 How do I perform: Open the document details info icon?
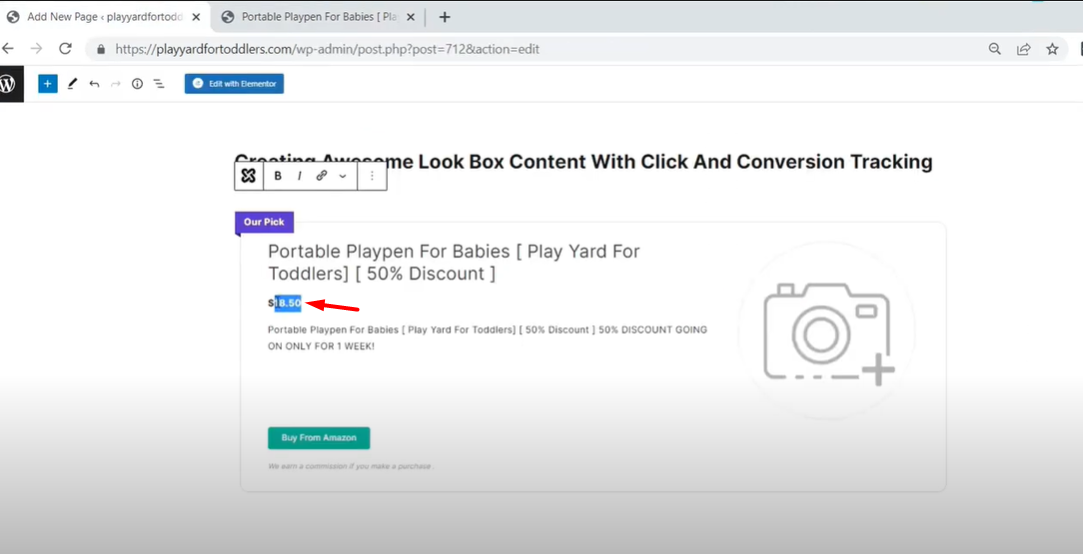click(137, 84)
